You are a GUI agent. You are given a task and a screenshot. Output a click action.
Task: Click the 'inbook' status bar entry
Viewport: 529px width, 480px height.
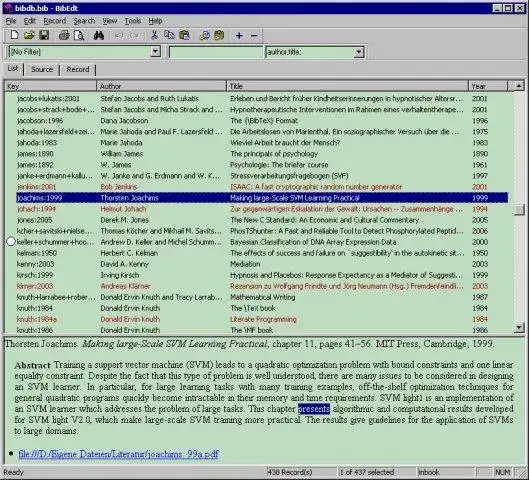pos(445,473)
